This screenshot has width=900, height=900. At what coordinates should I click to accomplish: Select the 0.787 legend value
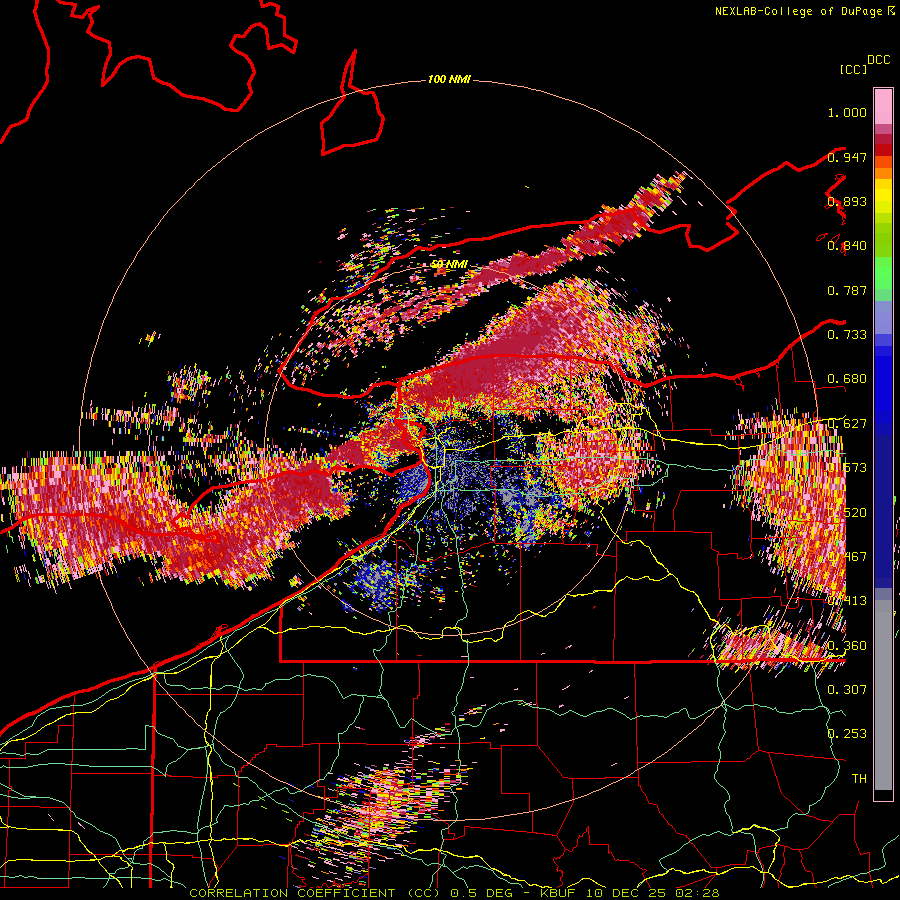847,290
